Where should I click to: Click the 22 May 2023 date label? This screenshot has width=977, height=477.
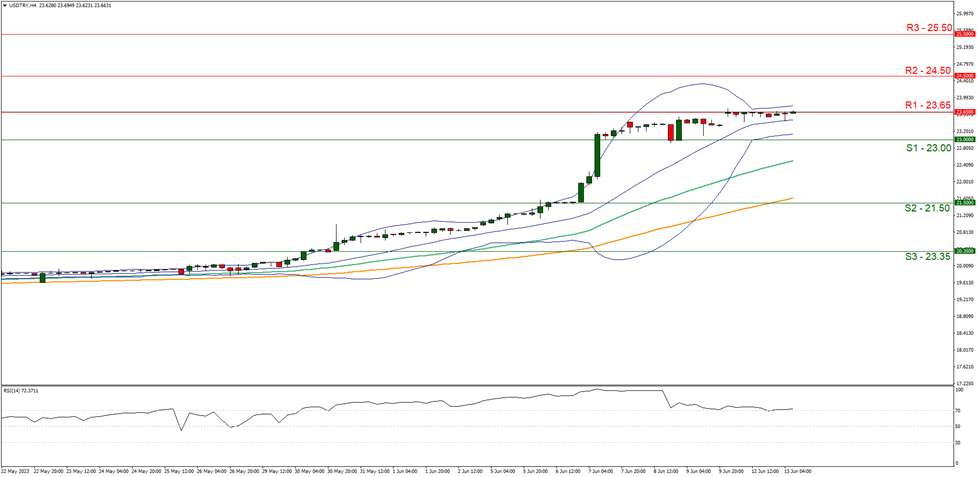[x=17, y=472]
